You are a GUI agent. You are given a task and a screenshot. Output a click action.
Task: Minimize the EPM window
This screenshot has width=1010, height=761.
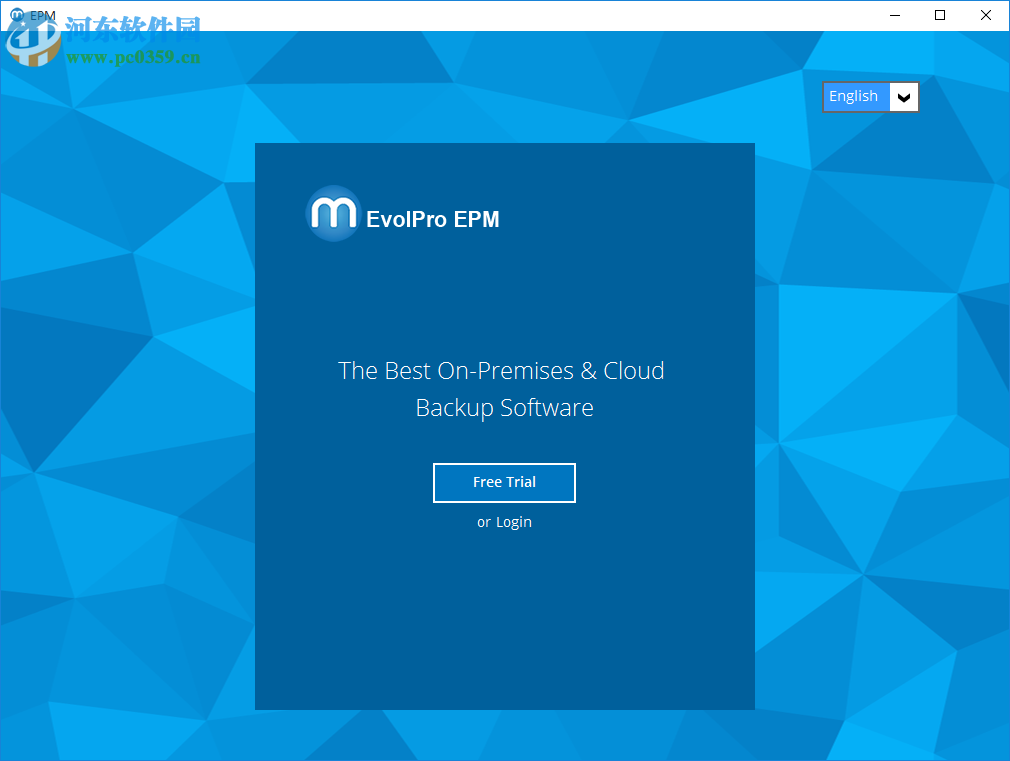[x=895, y=15]
